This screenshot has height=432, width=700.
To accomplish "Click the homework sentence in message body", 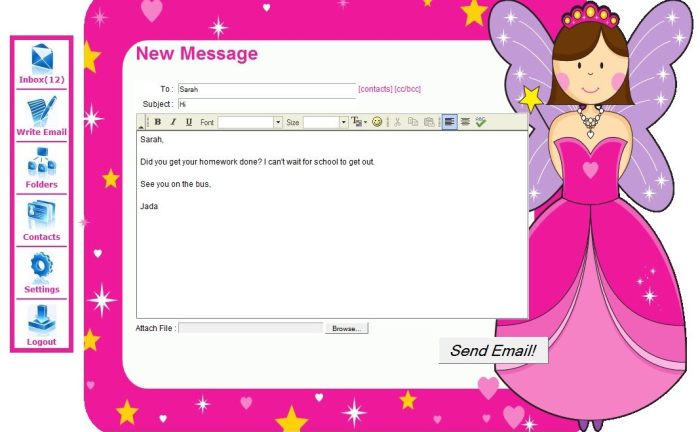I will click(258, 162).
